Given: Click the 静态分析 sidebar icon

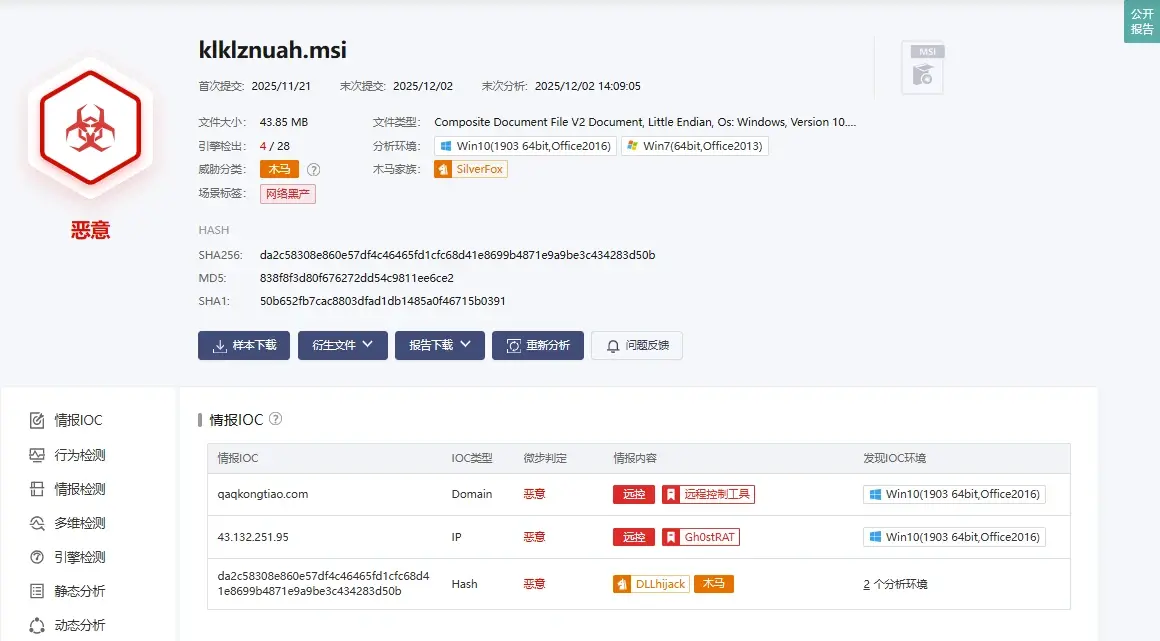Looking at the screenshot, I should tap(37, 591).
